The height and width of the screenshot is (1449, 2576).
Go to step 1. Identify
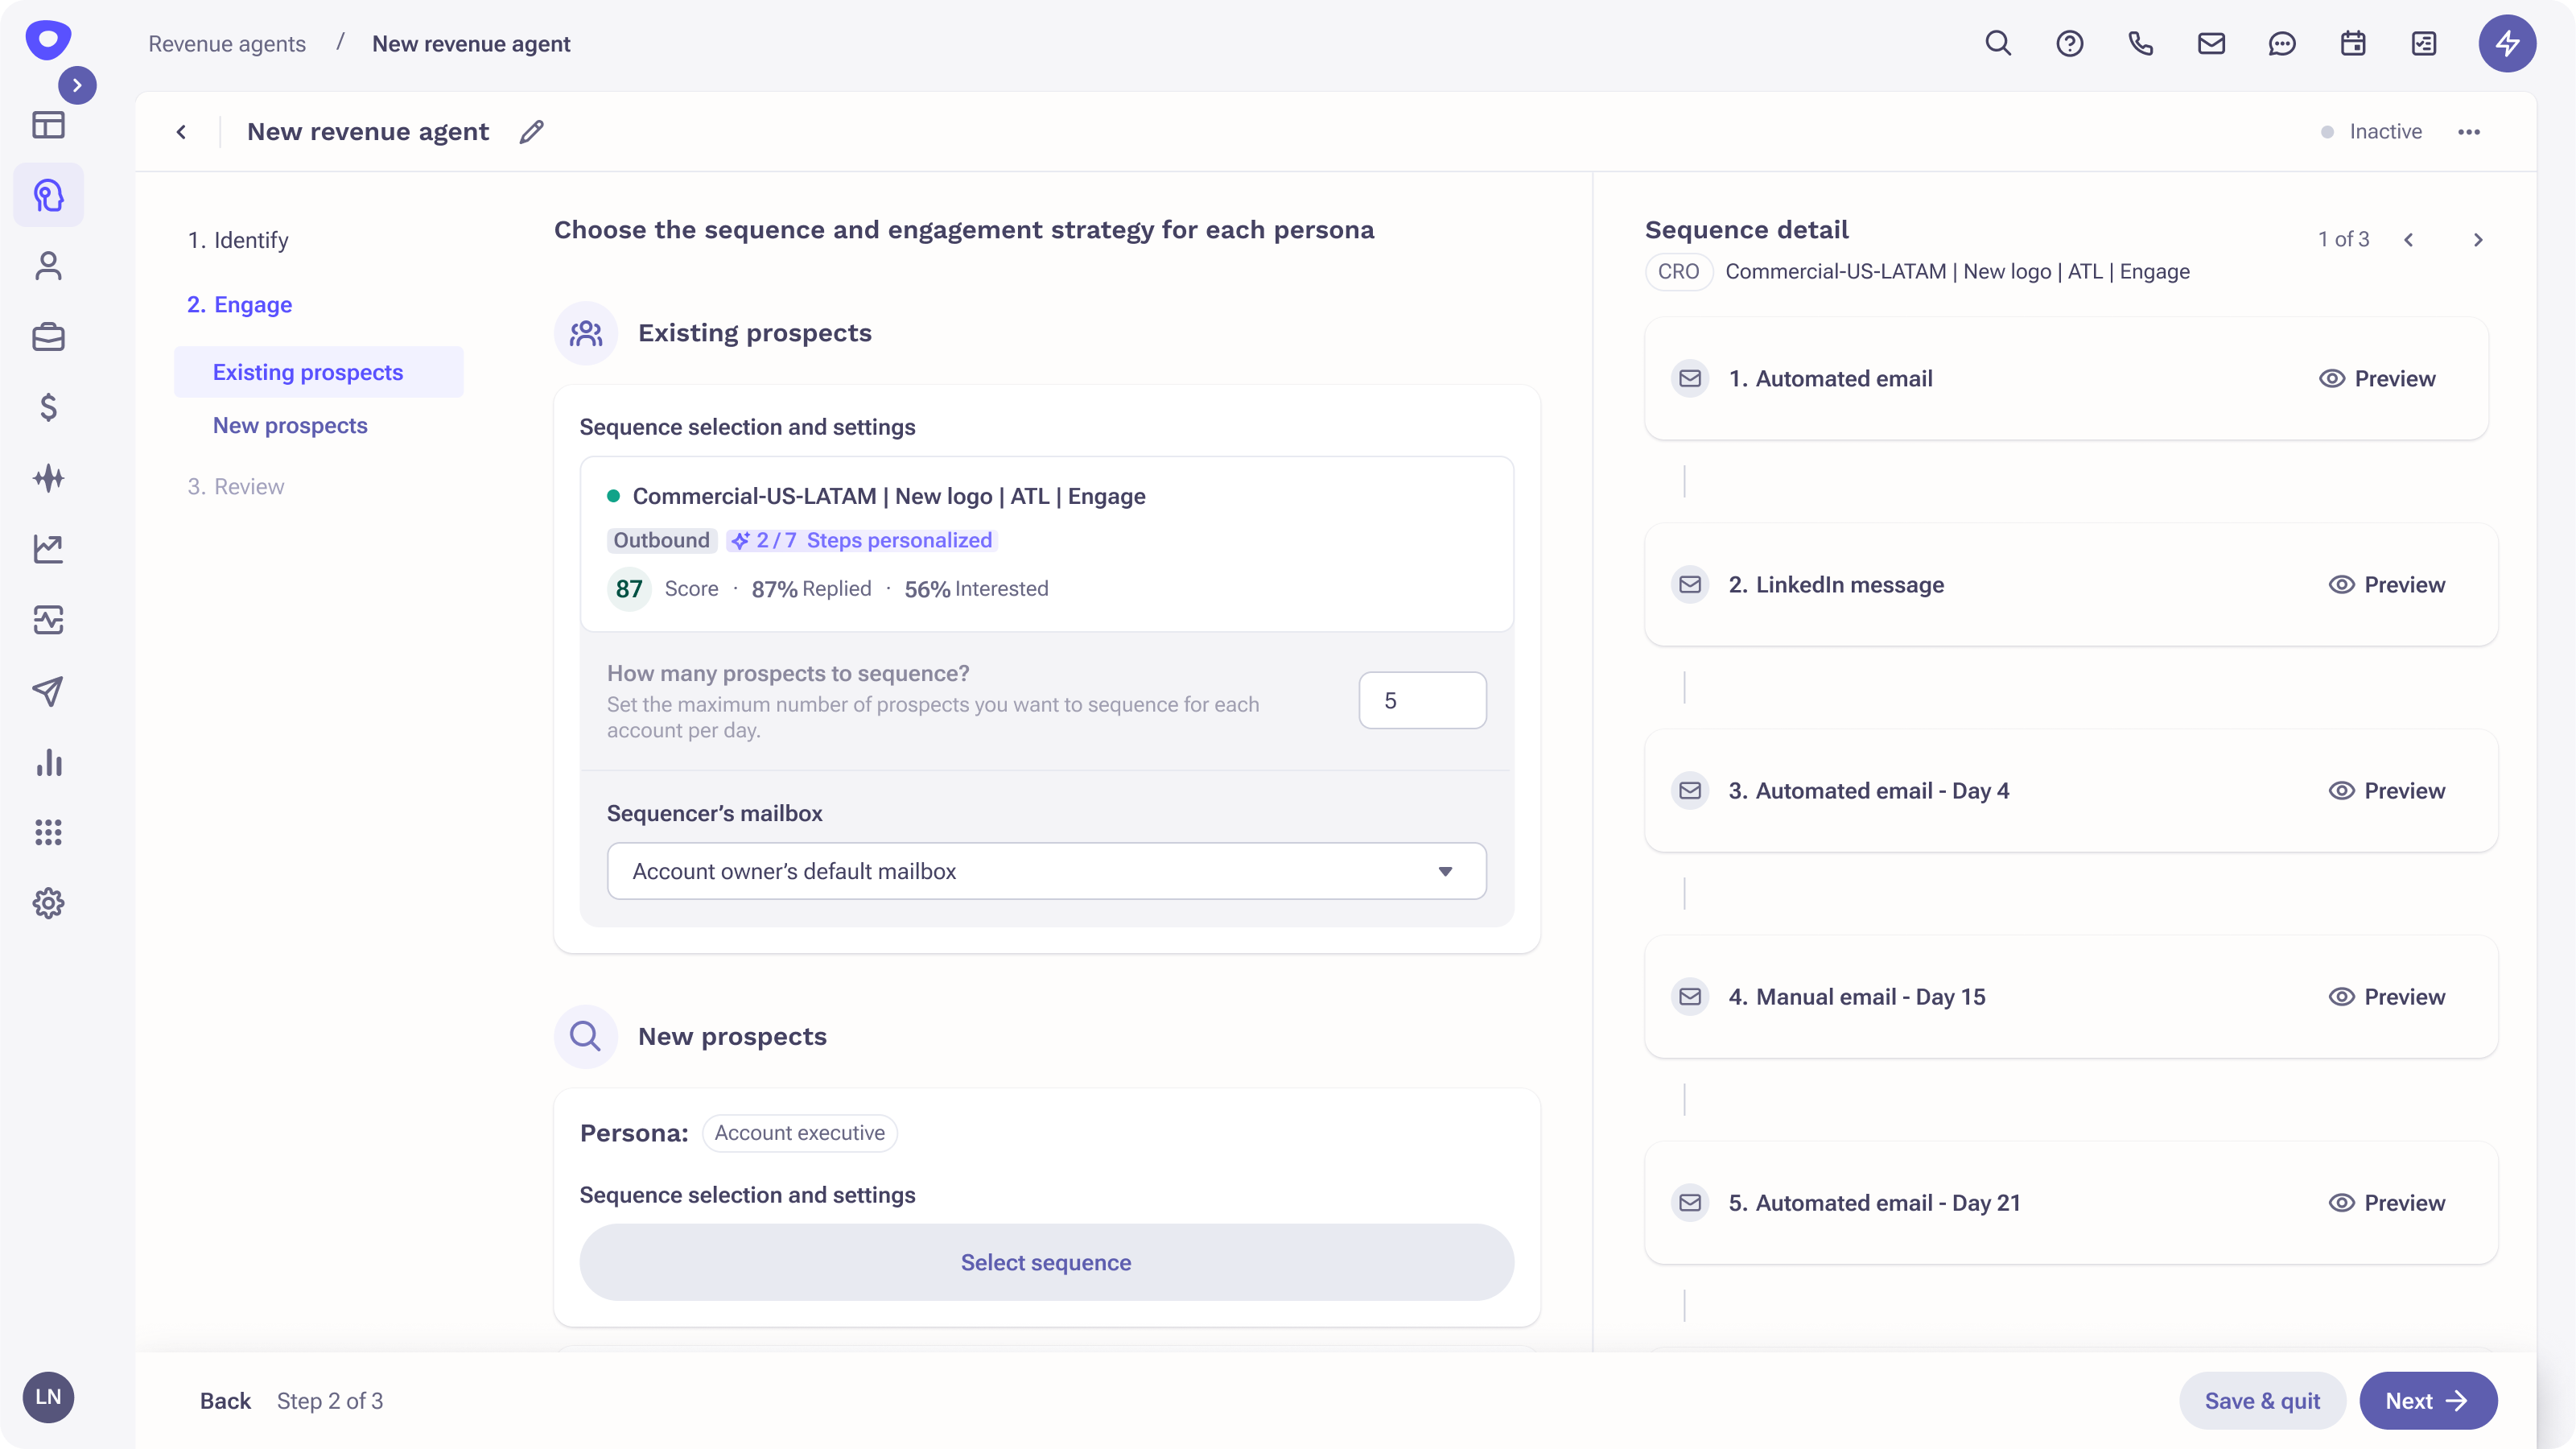pyautogui.click(x=238, y=240)
